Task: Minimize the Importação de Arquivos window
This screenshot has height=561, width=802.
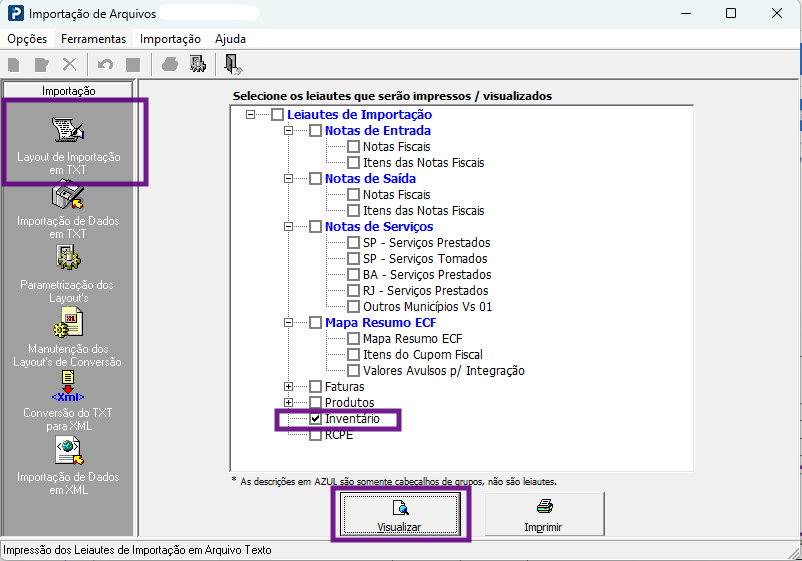Action: click(x=686, y=13)
